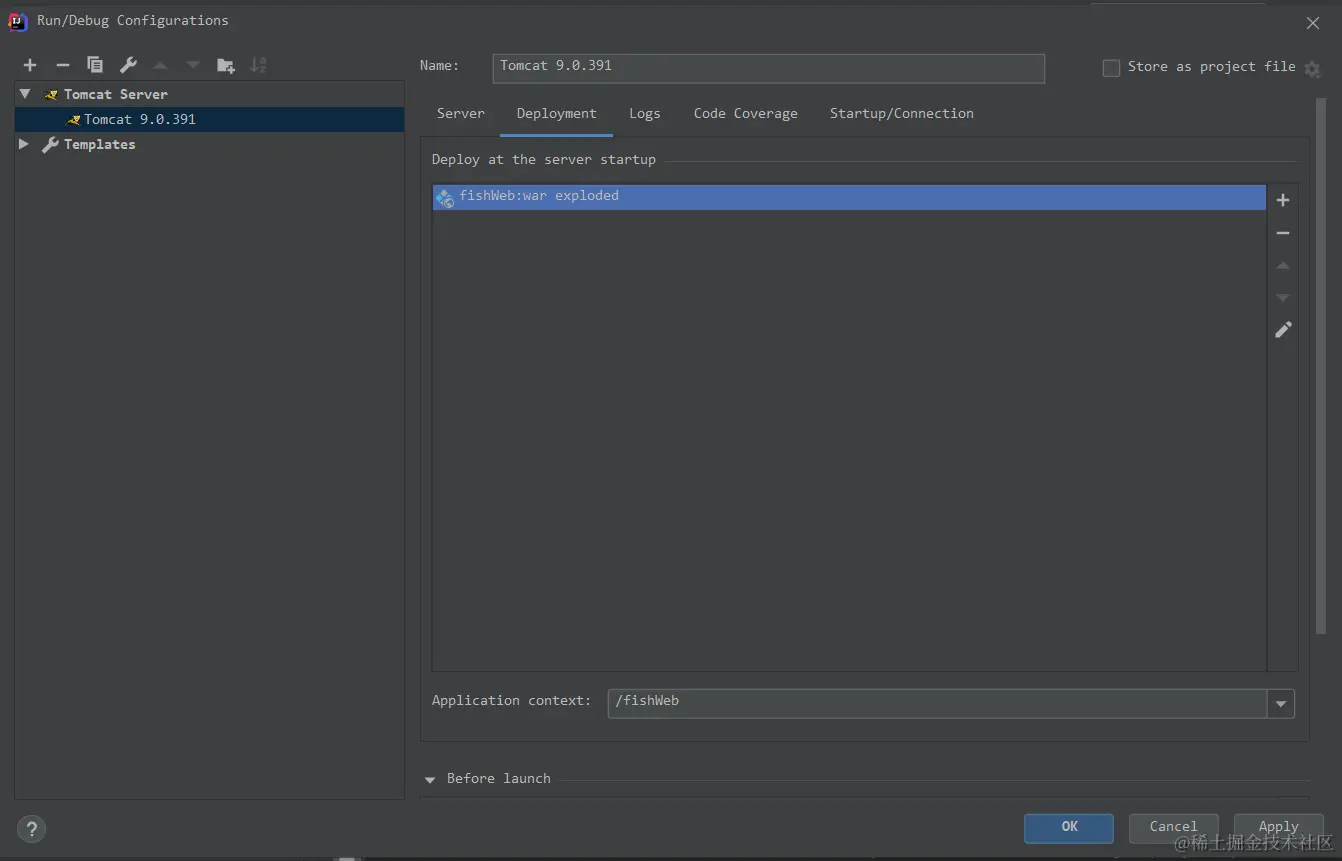Viewport: 1342px width, 861px height.
Task: Confirm with the OK button
Action: click(x=1069, y=827)
